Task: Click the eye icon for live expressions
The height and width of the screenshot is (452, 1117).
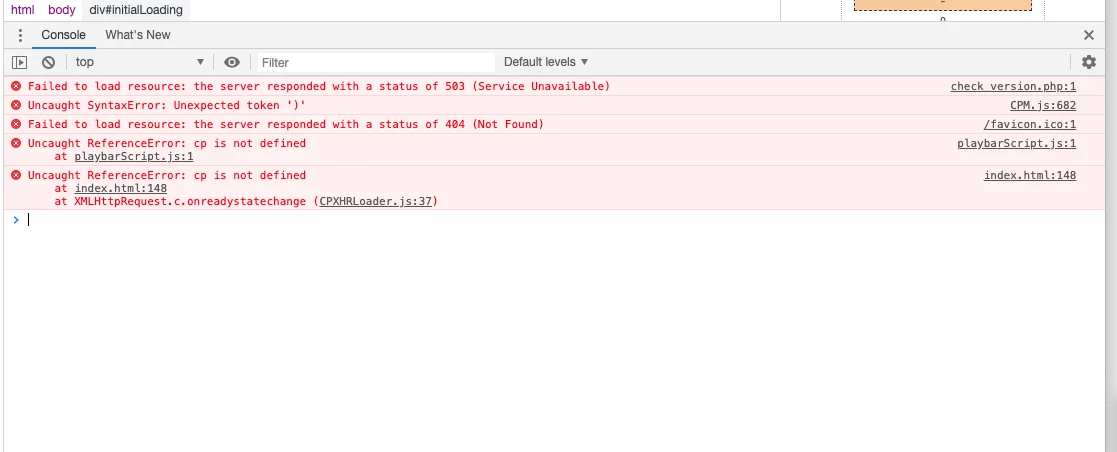Action: (232, 62)
